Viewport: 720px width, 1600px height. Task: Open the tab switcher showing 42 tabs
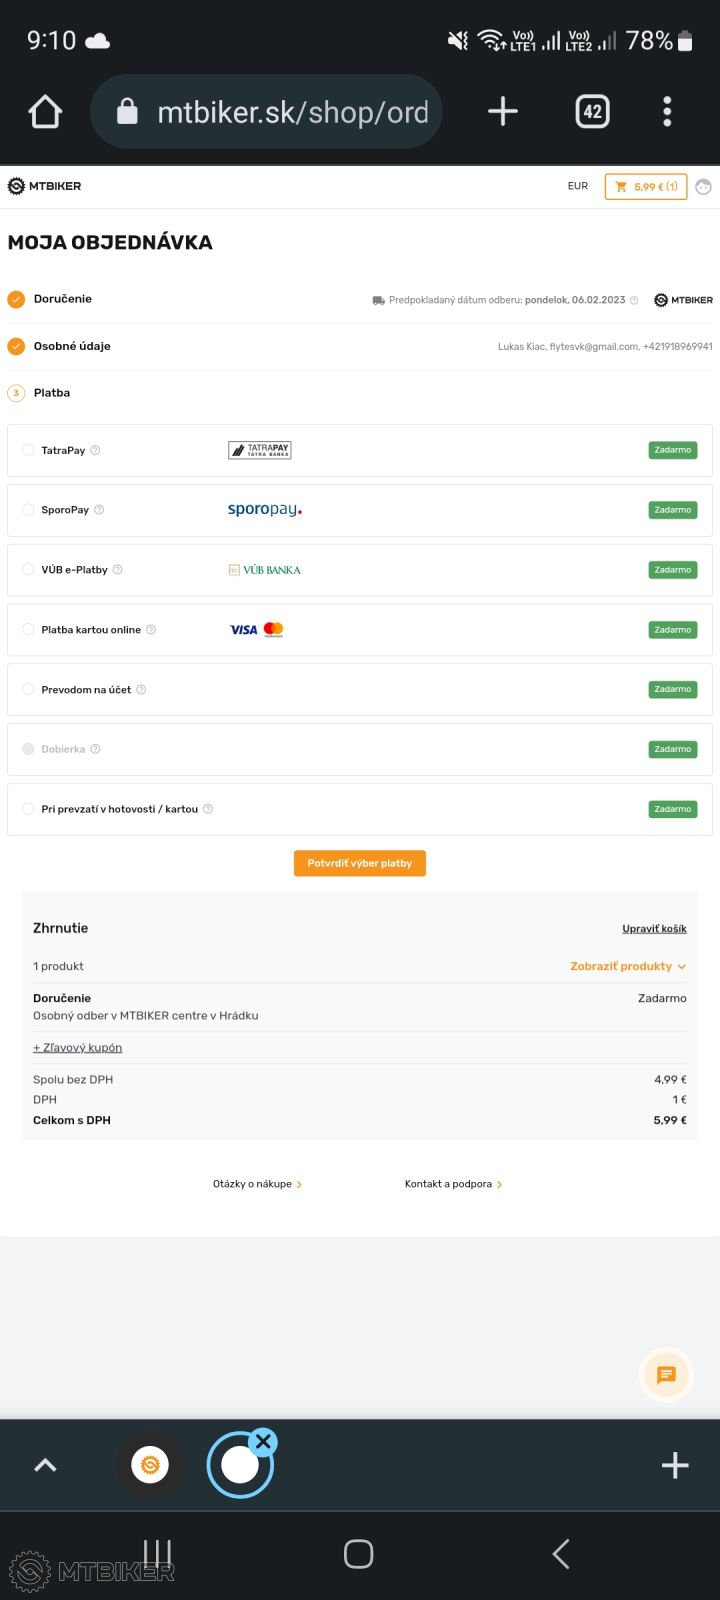[x=592, y=112]
